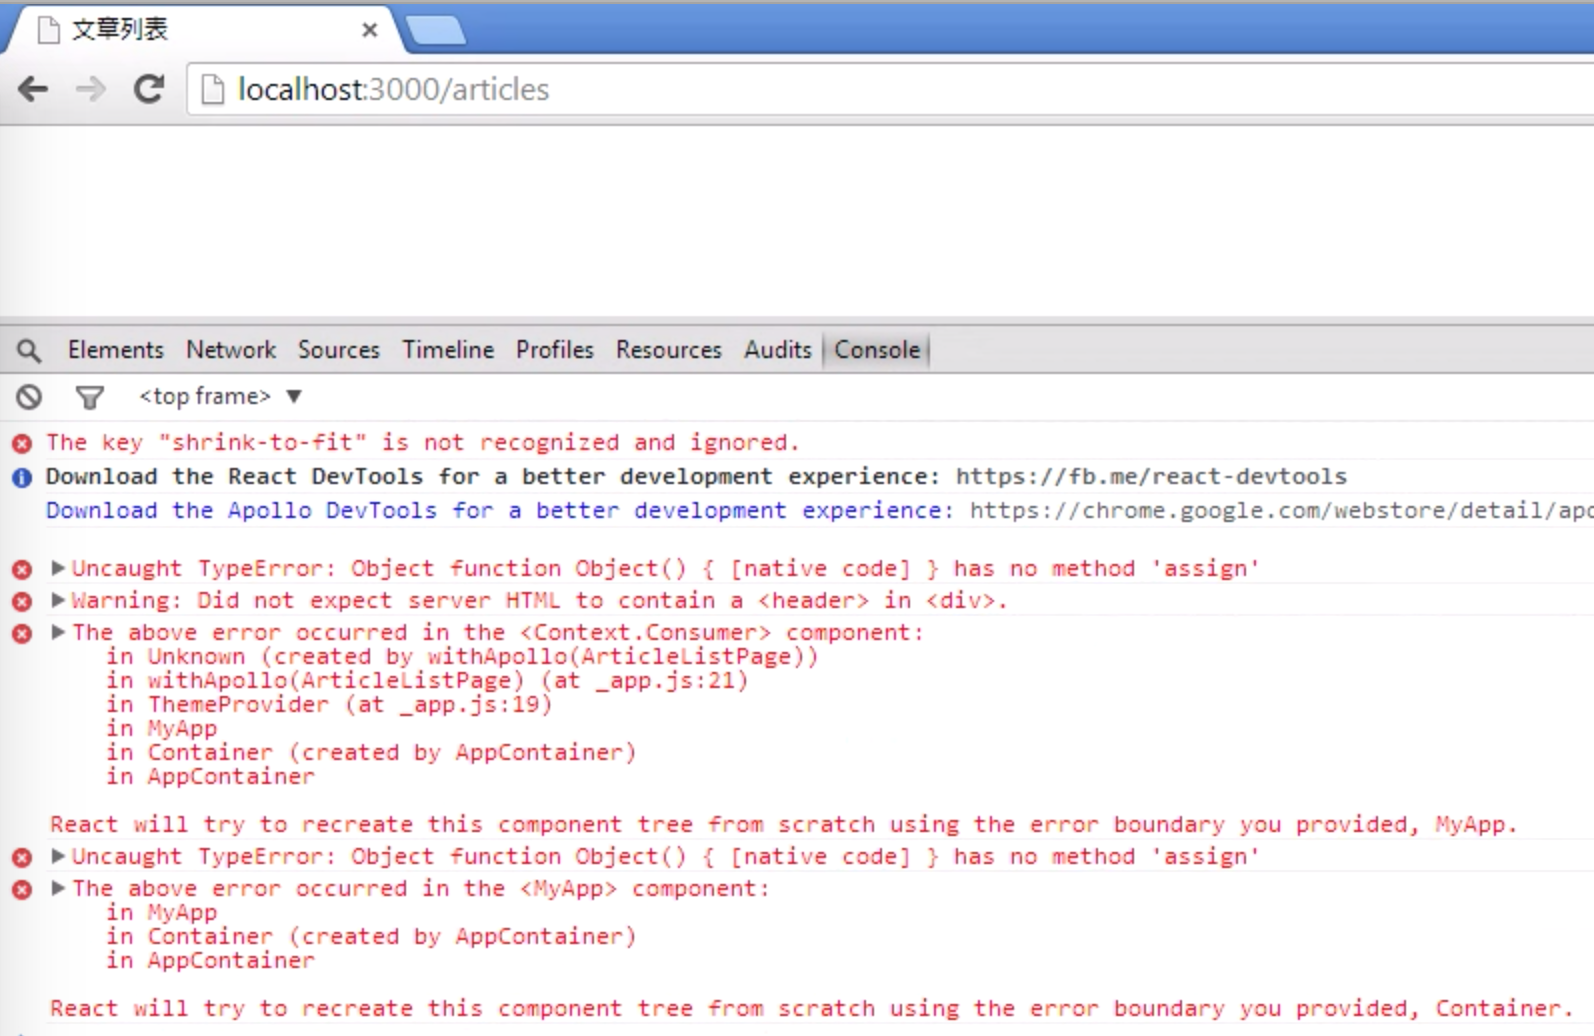Viewport: 1594px width, 1036px height.
Task: Reload the page with the refresh icon
Action: [149, 89]
